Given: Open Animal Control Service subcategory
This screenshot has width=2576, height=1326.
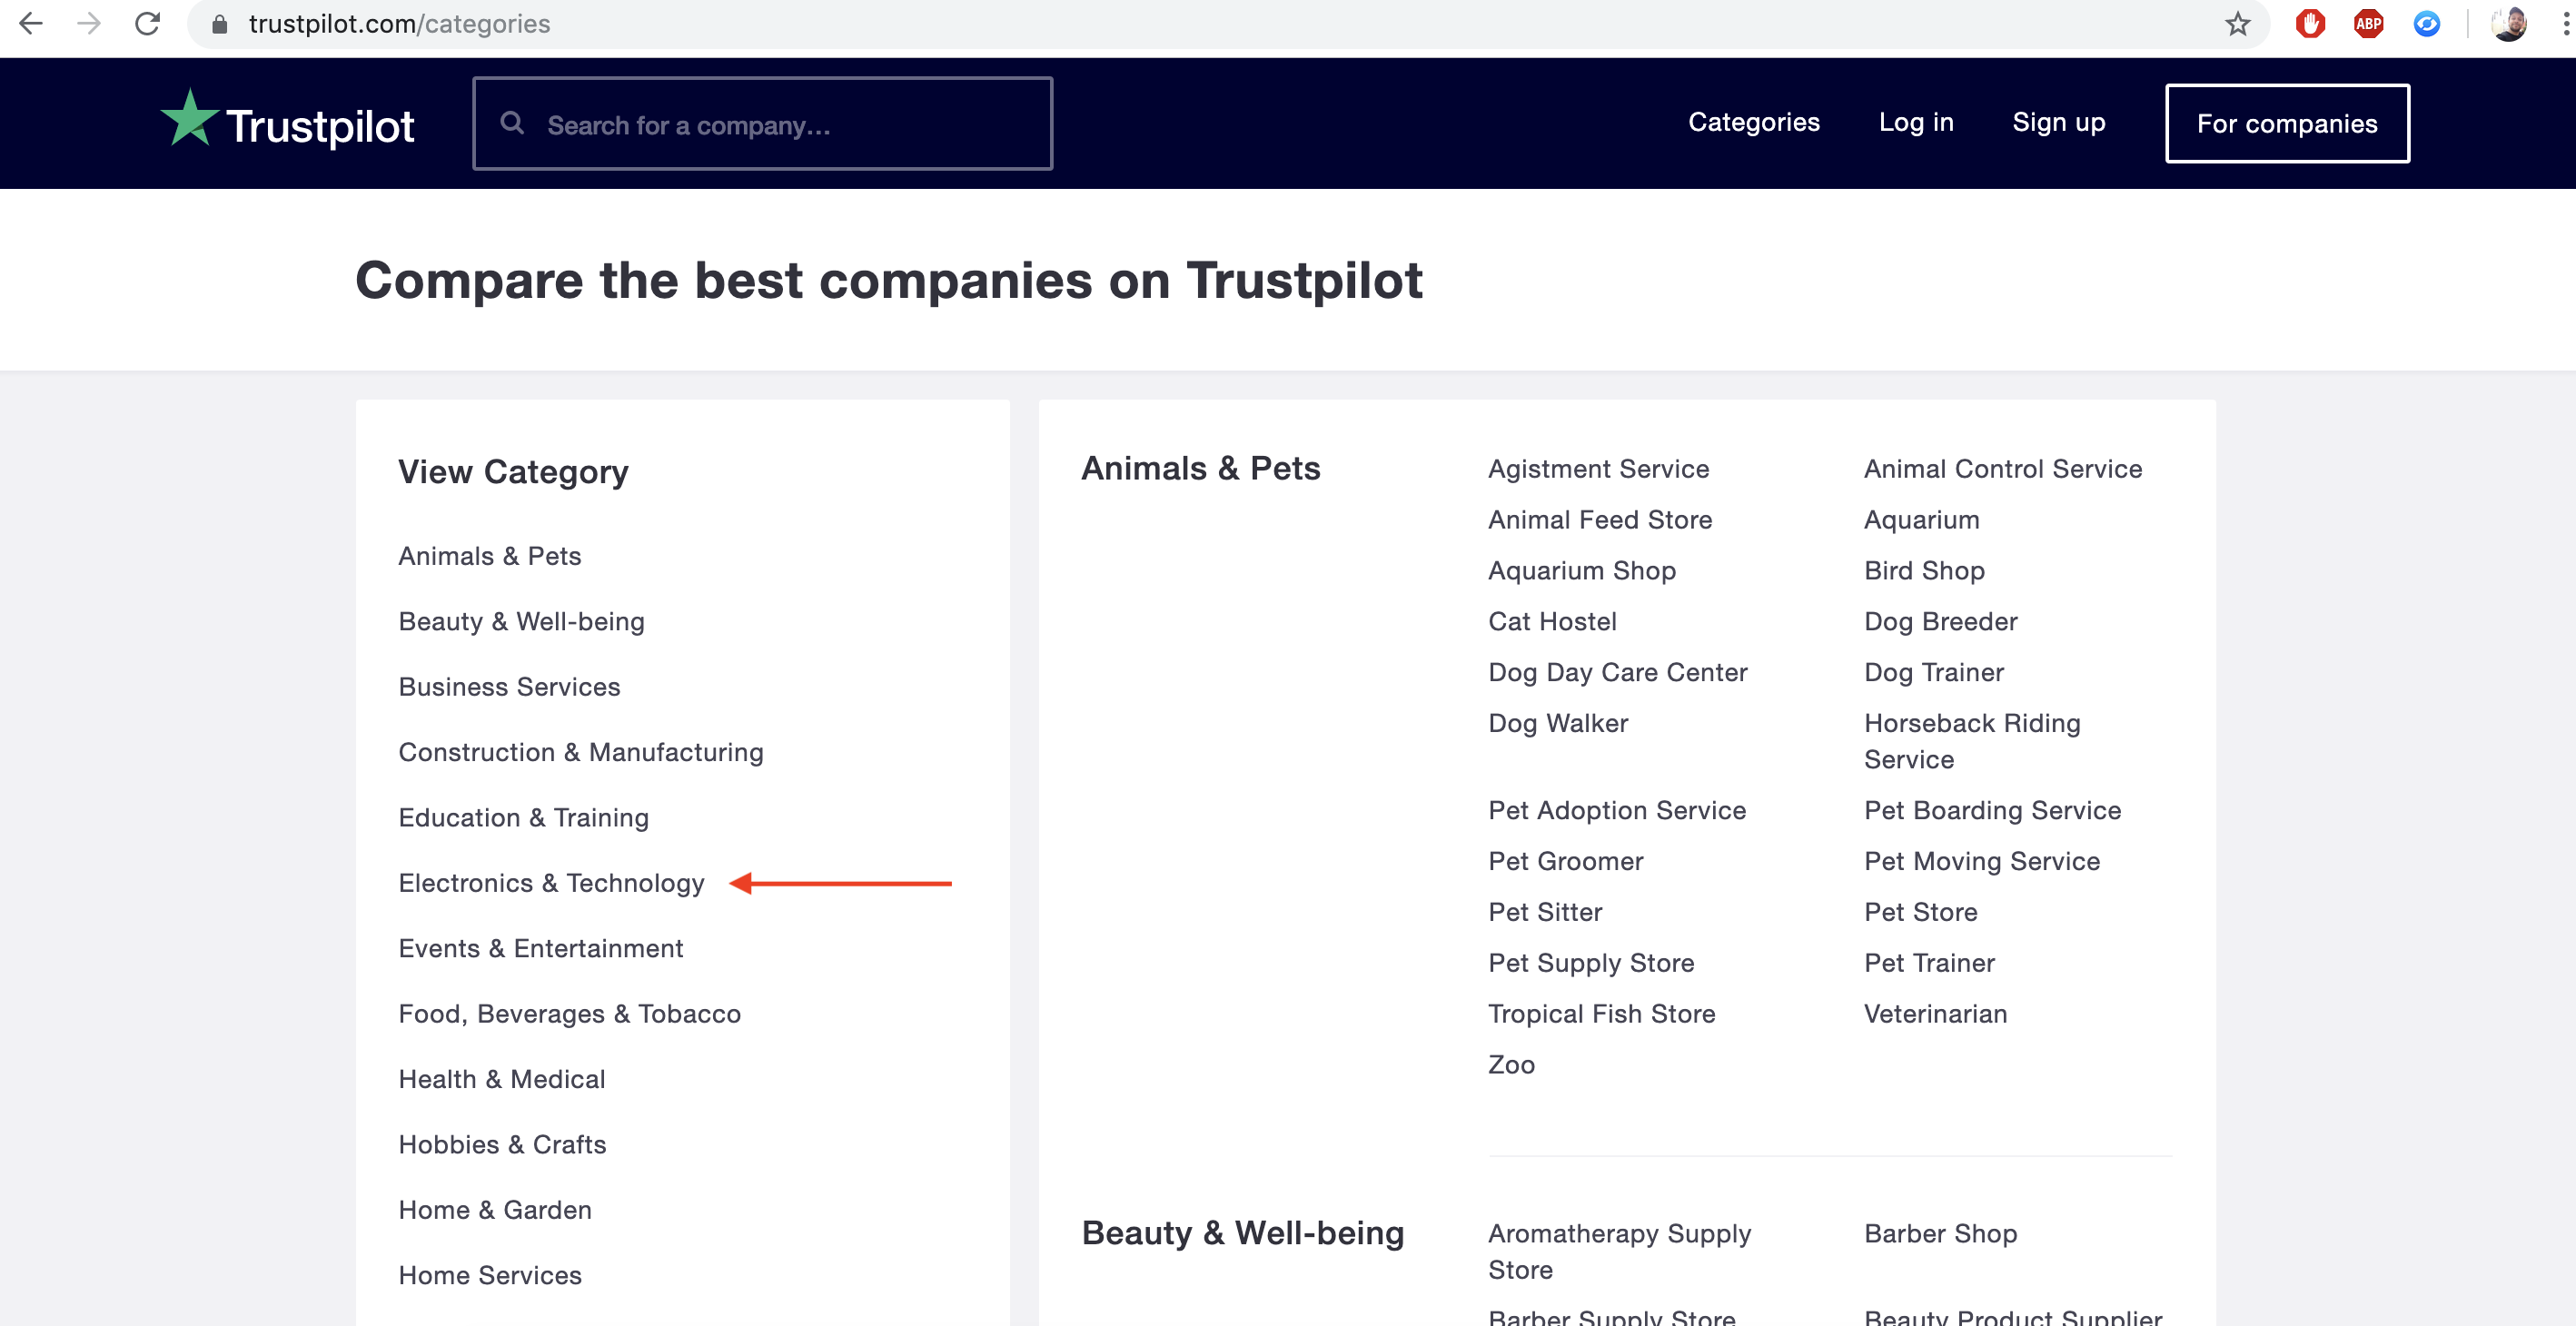Looking at the screenshot, I should (2002, 469).
